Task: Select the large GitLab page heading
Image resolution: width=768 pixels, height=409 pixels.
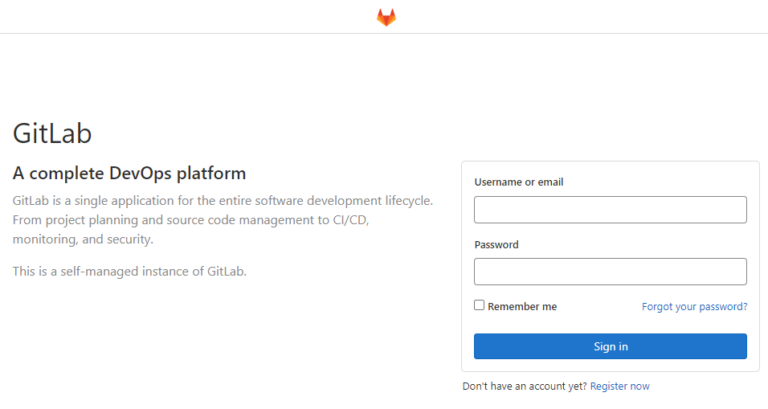Action: (x=52, y=133)
